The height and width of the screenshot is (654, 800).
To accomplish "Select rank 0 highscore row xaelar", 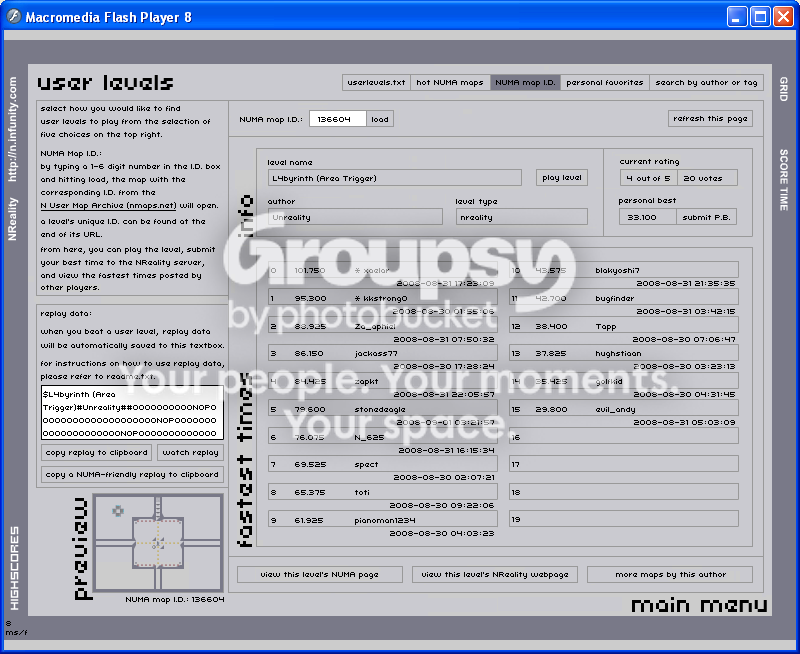I will (383, 270).
